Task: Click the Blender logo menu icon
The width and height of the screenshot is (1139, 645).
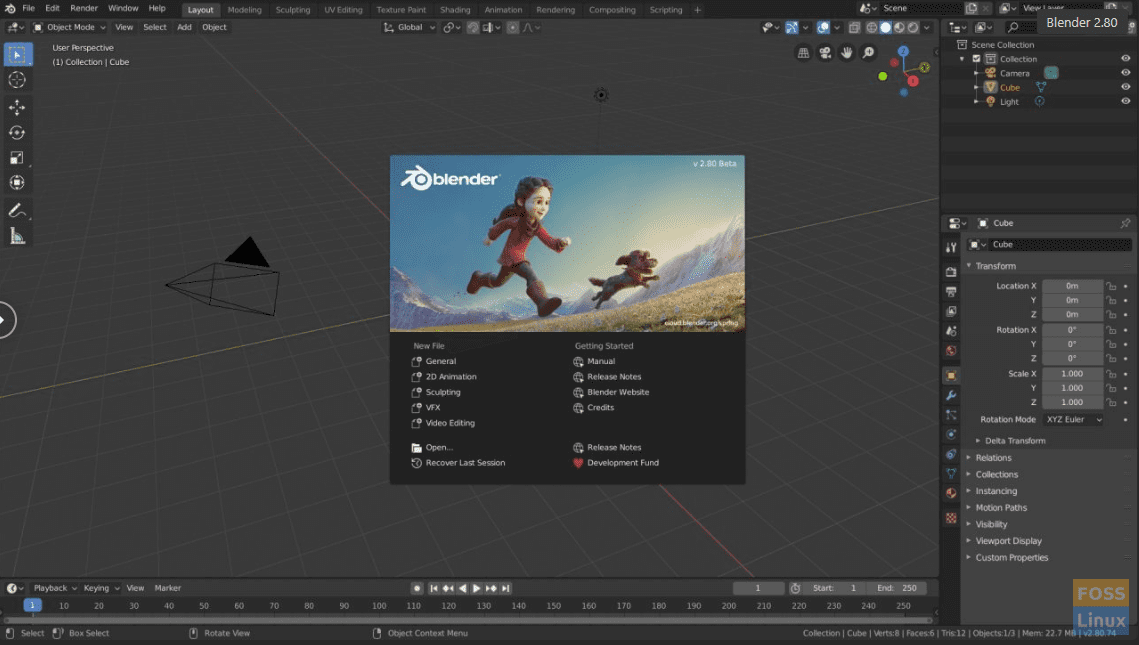Action: pos(9,9)
